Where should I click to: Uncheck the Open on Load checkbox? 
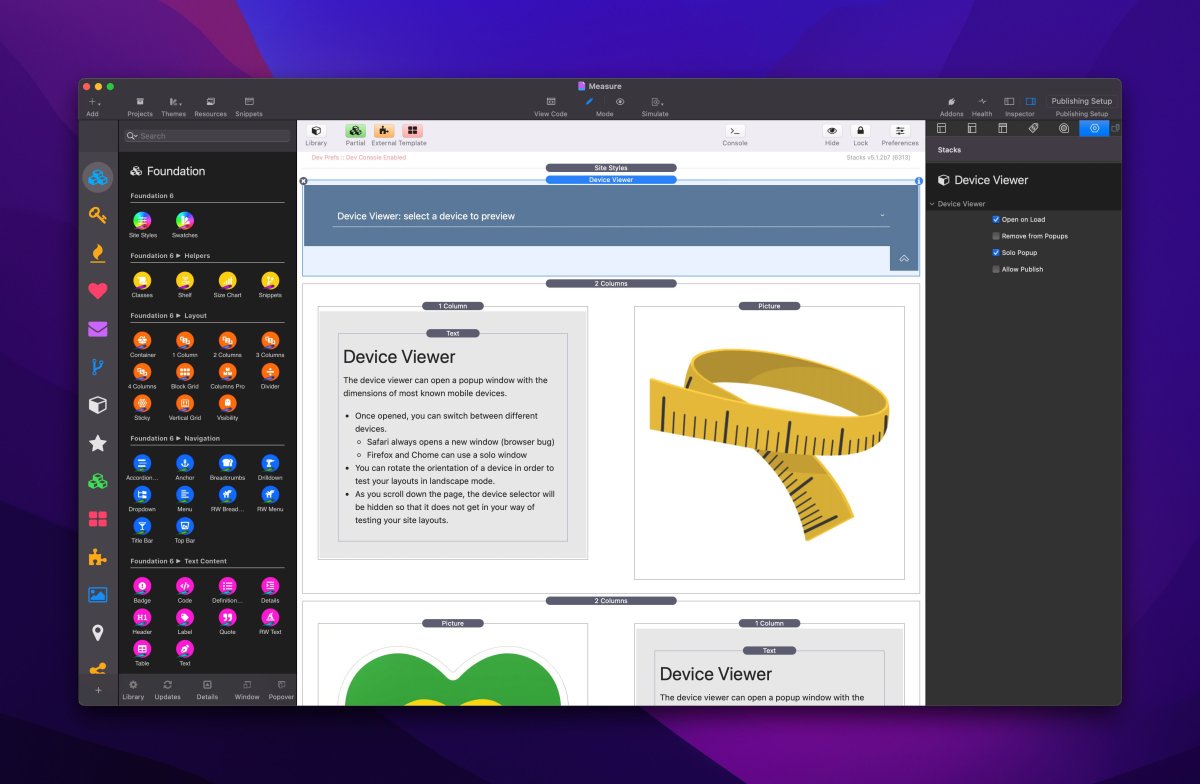pos(996,219)
